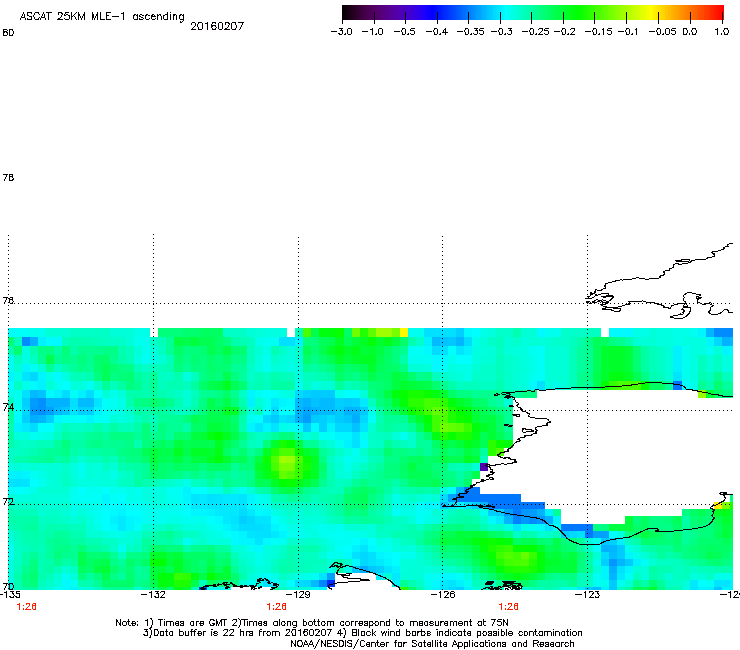Click the latitude label 78
The width and height of the screenshot is (740, 650).
coord(8,177)
